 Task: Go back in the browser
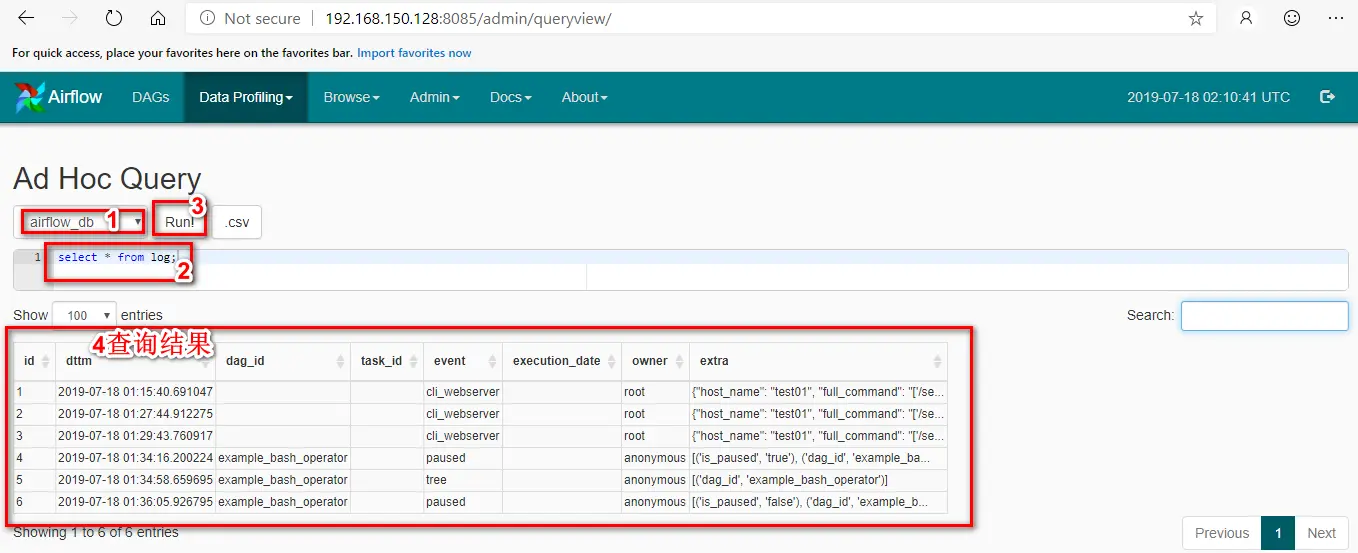pos(26,18)
